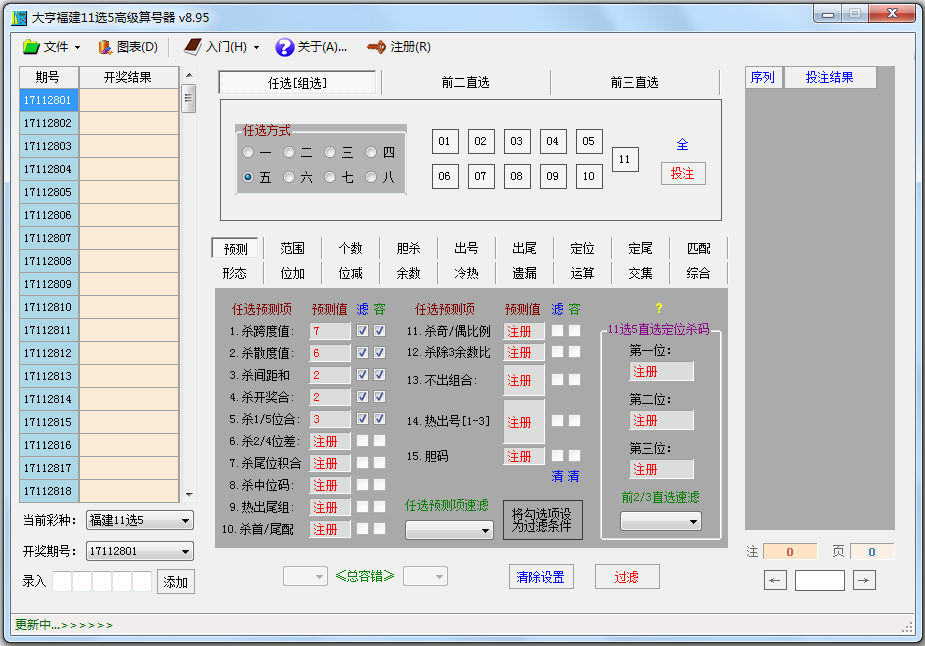The image size is (925, 646).
Task: Choose 任选 mode 五 radio button
Action: tap(248, 177)
